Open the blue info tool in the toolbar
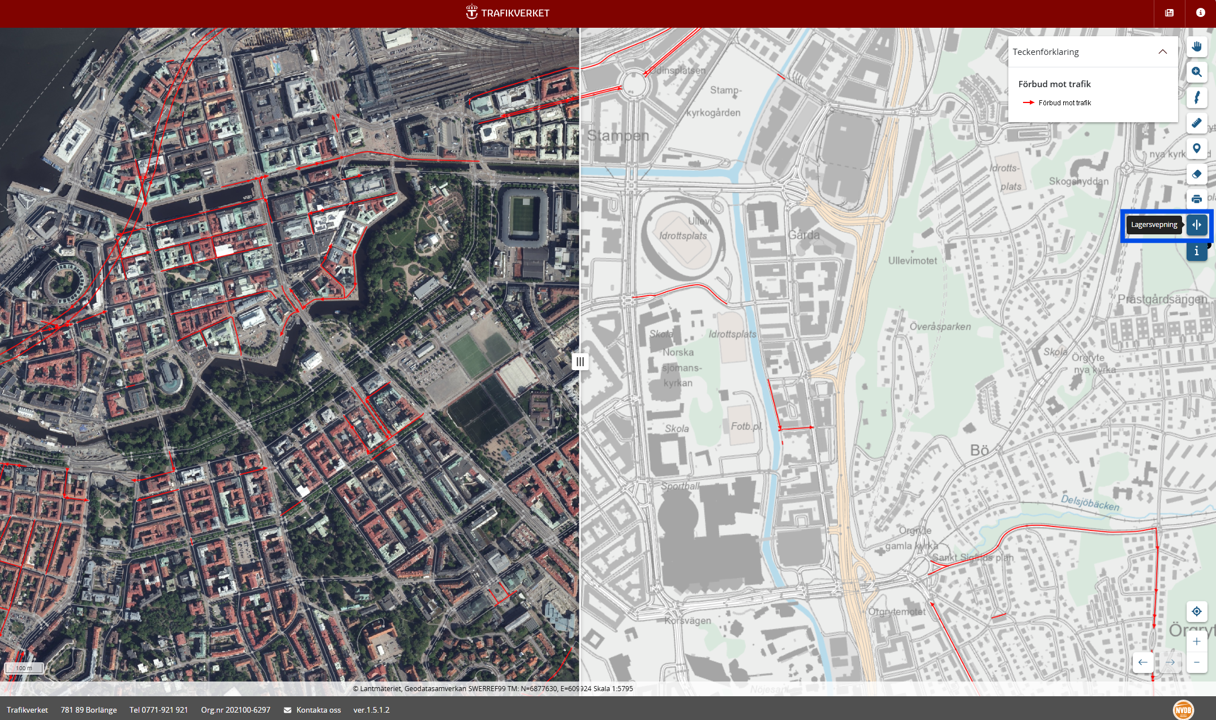 (x=1196, y=251)
